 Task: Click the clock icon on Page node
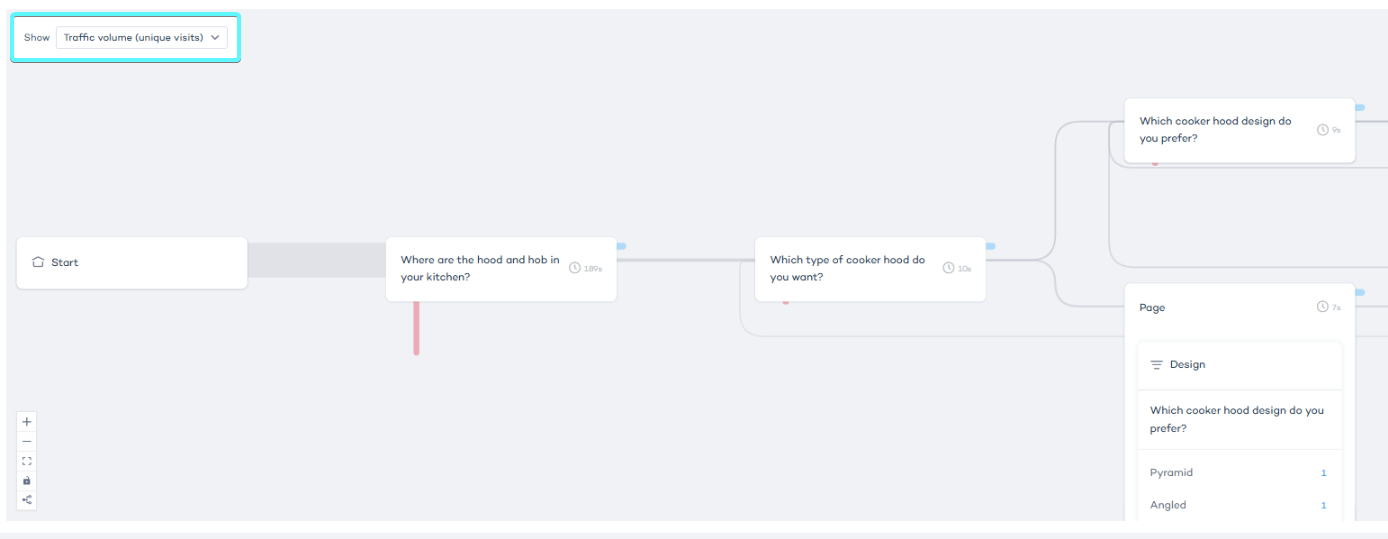click(x=1322, y=307)
